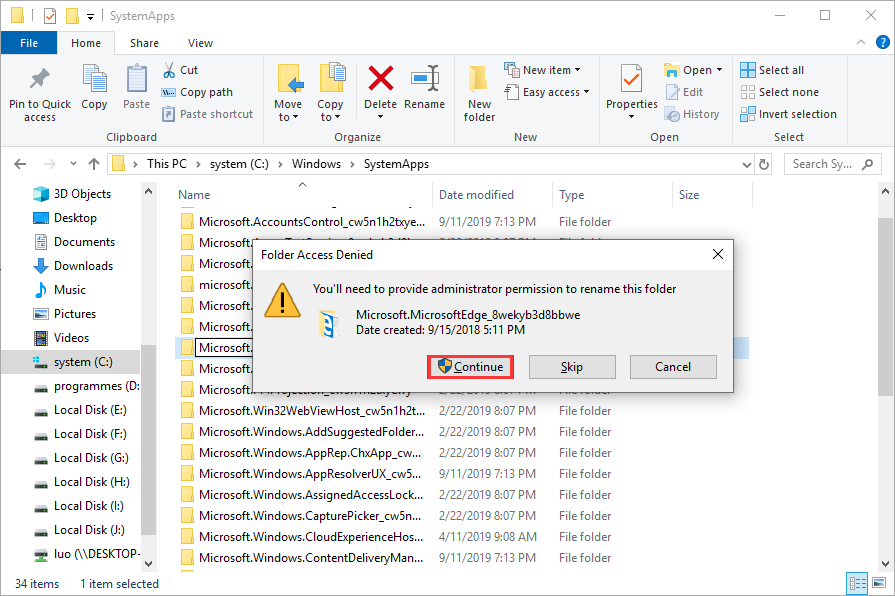The width and height of the screenshot is (895, 596).
Task: Open Quick Access Toolbar customize arrow
Action: click(x=90, y=17)
